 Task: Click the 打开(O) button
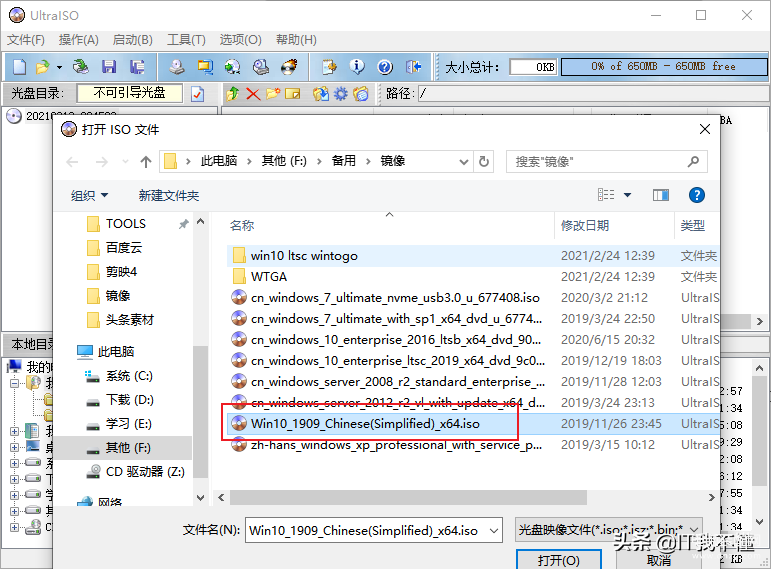pyautogui.click(x=559, y=560)
